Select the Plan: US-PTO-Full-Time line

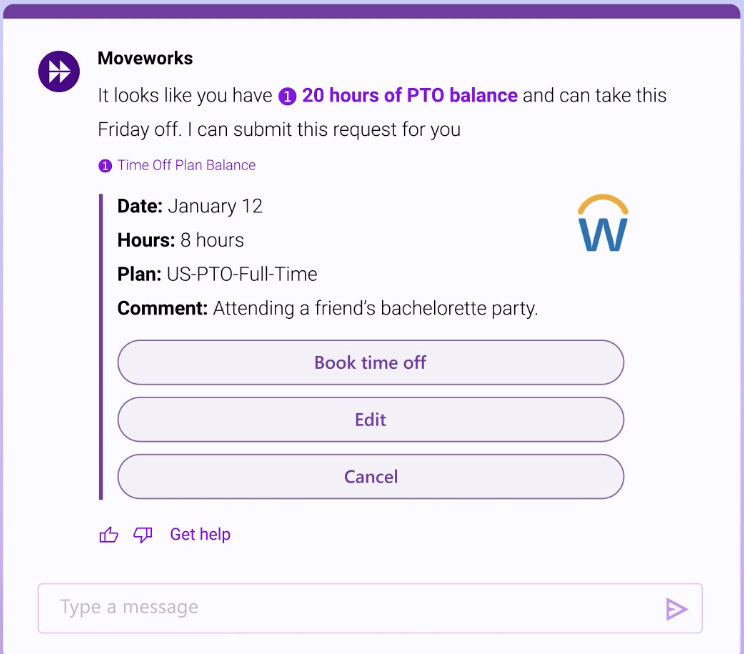click(217, 274)
